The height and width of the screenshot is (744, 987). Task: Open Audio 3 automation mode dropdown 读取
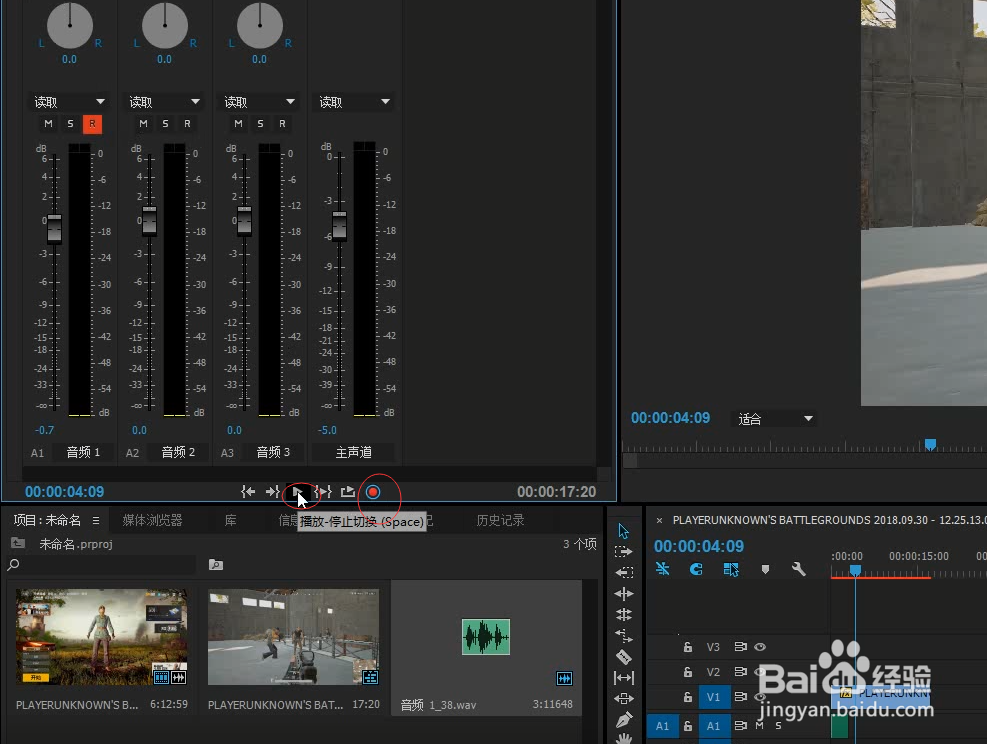click(259, 102)
